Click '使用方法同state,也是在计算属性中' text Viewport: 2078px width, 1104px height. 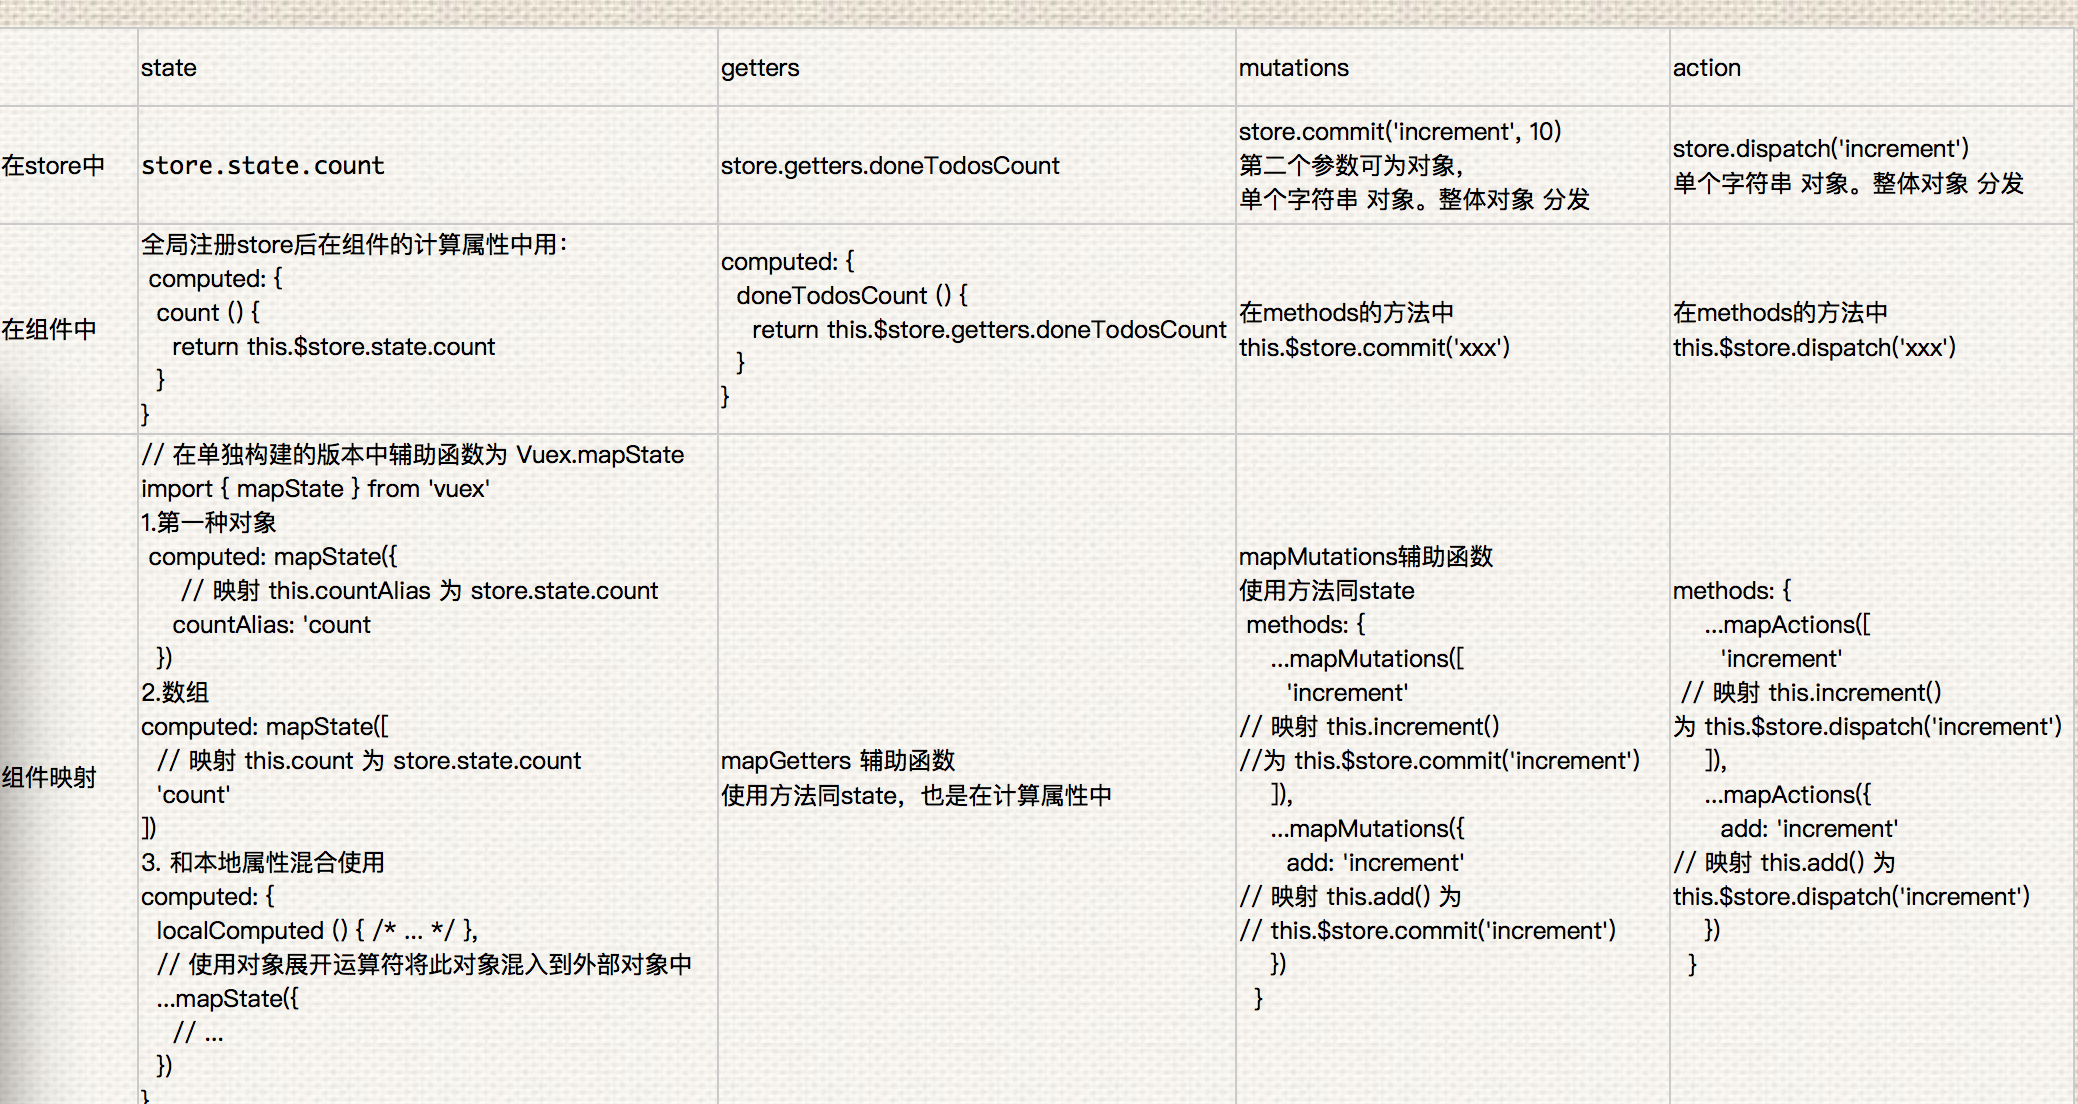coord(916,796)
